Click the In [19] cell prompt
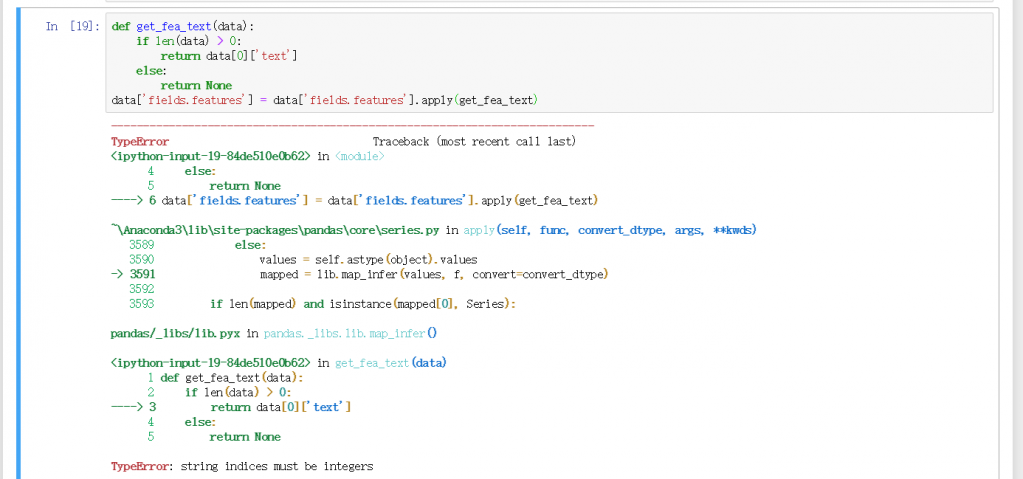The height and width of the screenshot is (479, 1023). [72, 26]
